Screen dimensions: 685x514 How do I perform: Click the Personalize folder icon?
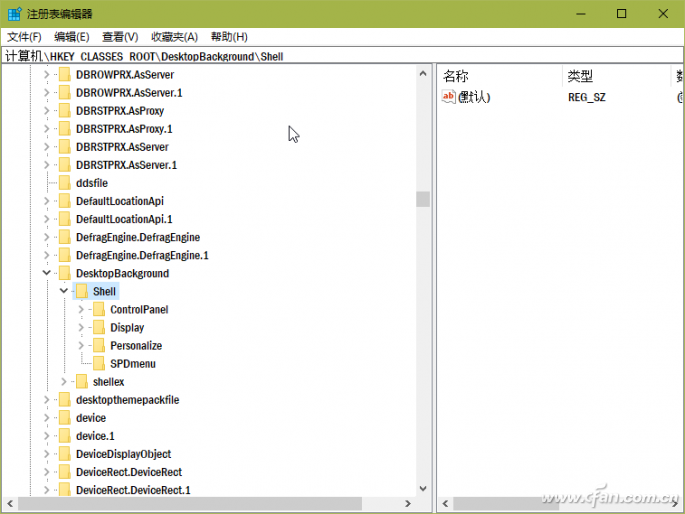pyautogui.click(x=99, y=345)
